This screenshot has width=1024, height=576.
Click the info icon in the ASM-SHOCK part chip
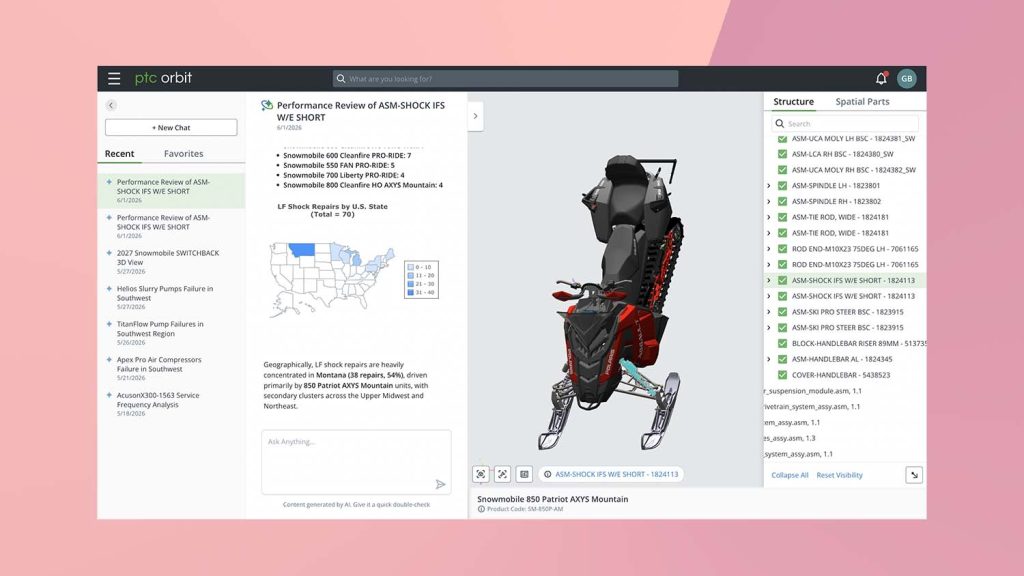[547, 474]
